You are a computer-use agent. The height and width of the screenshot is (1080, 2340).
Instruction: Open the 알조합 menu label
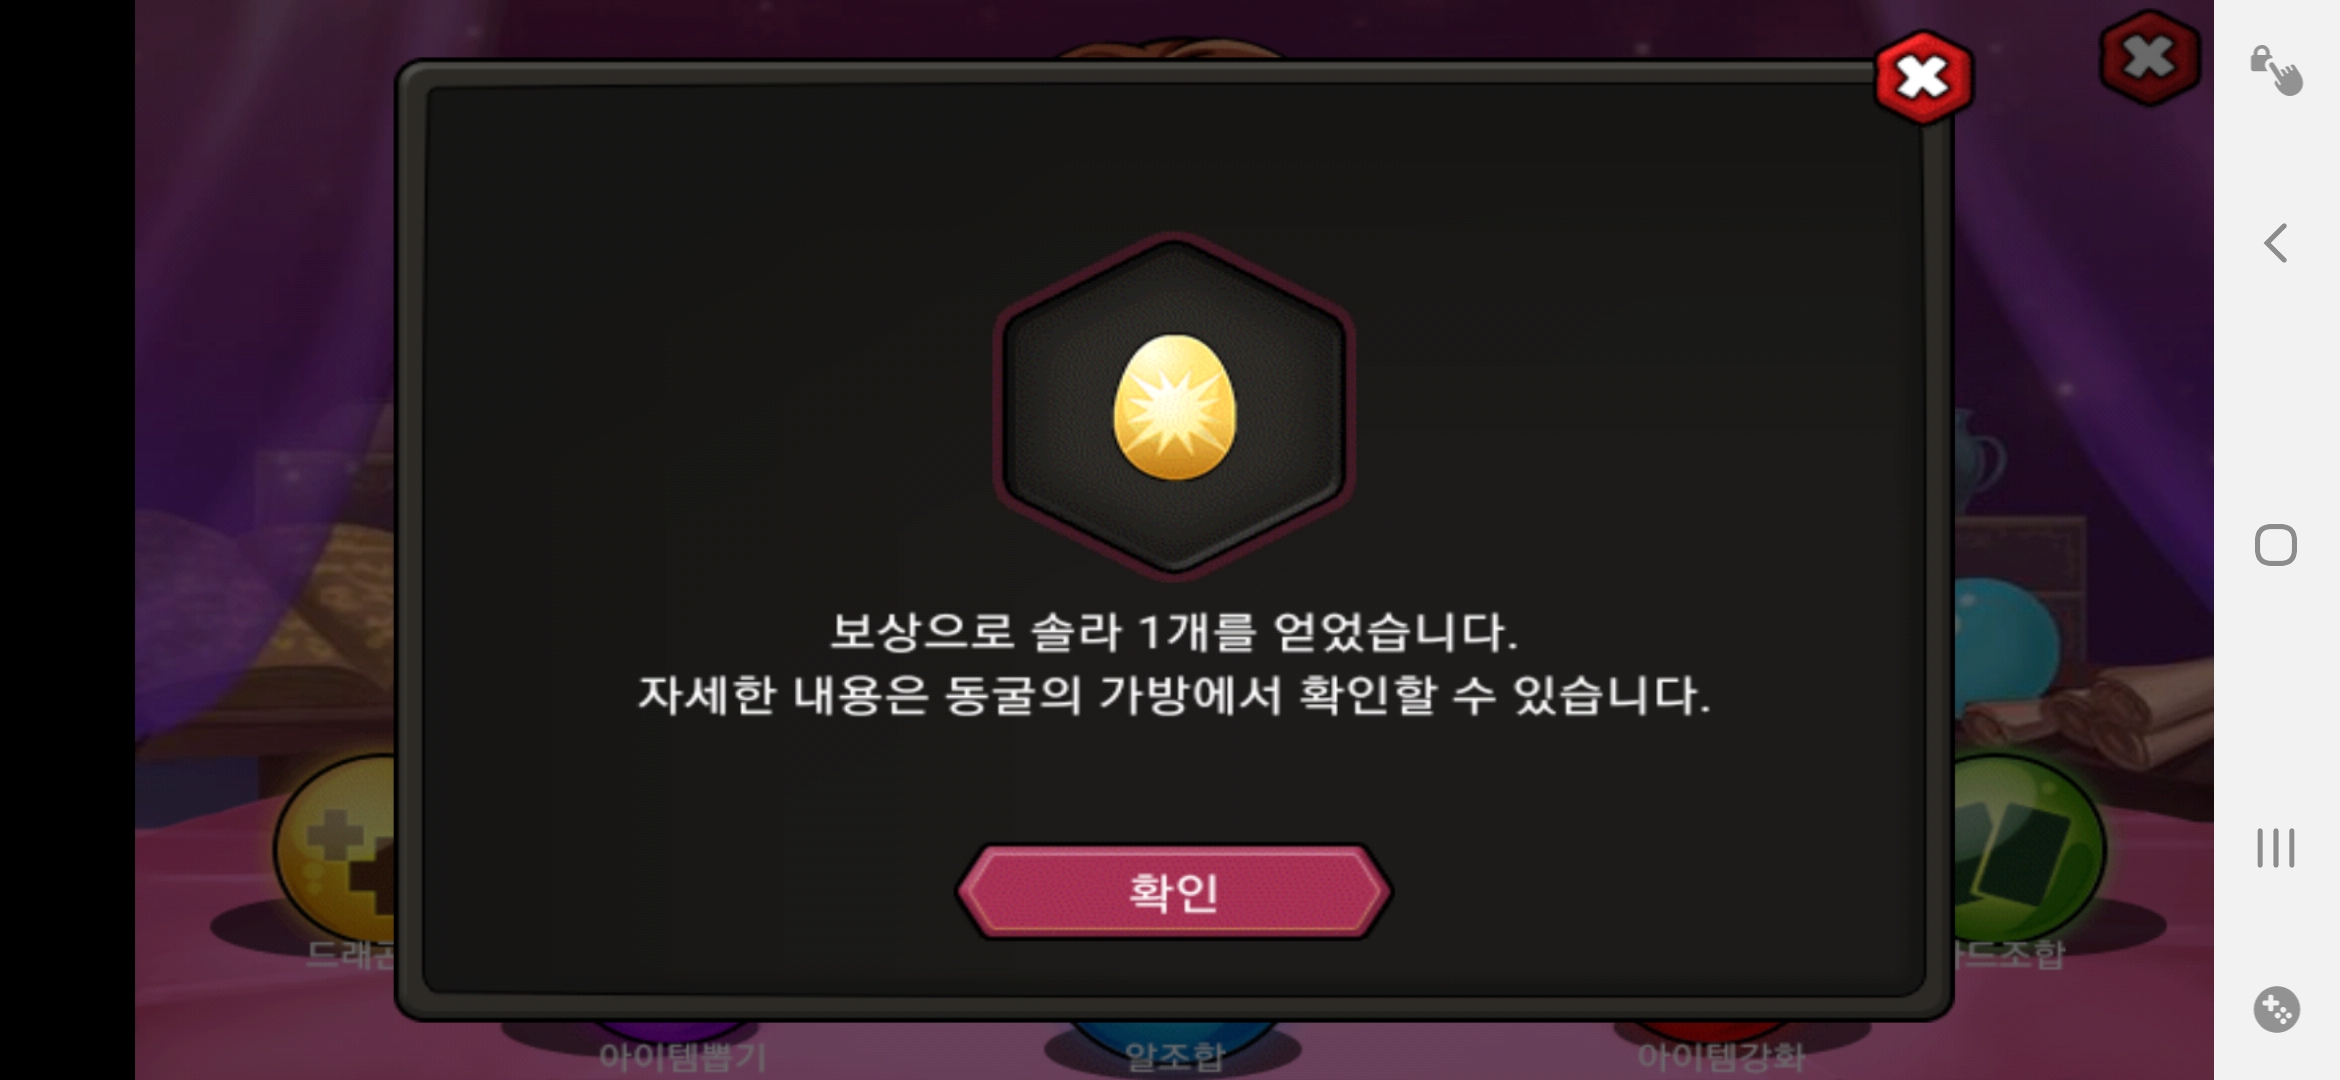click(x=1174, y=1057)
